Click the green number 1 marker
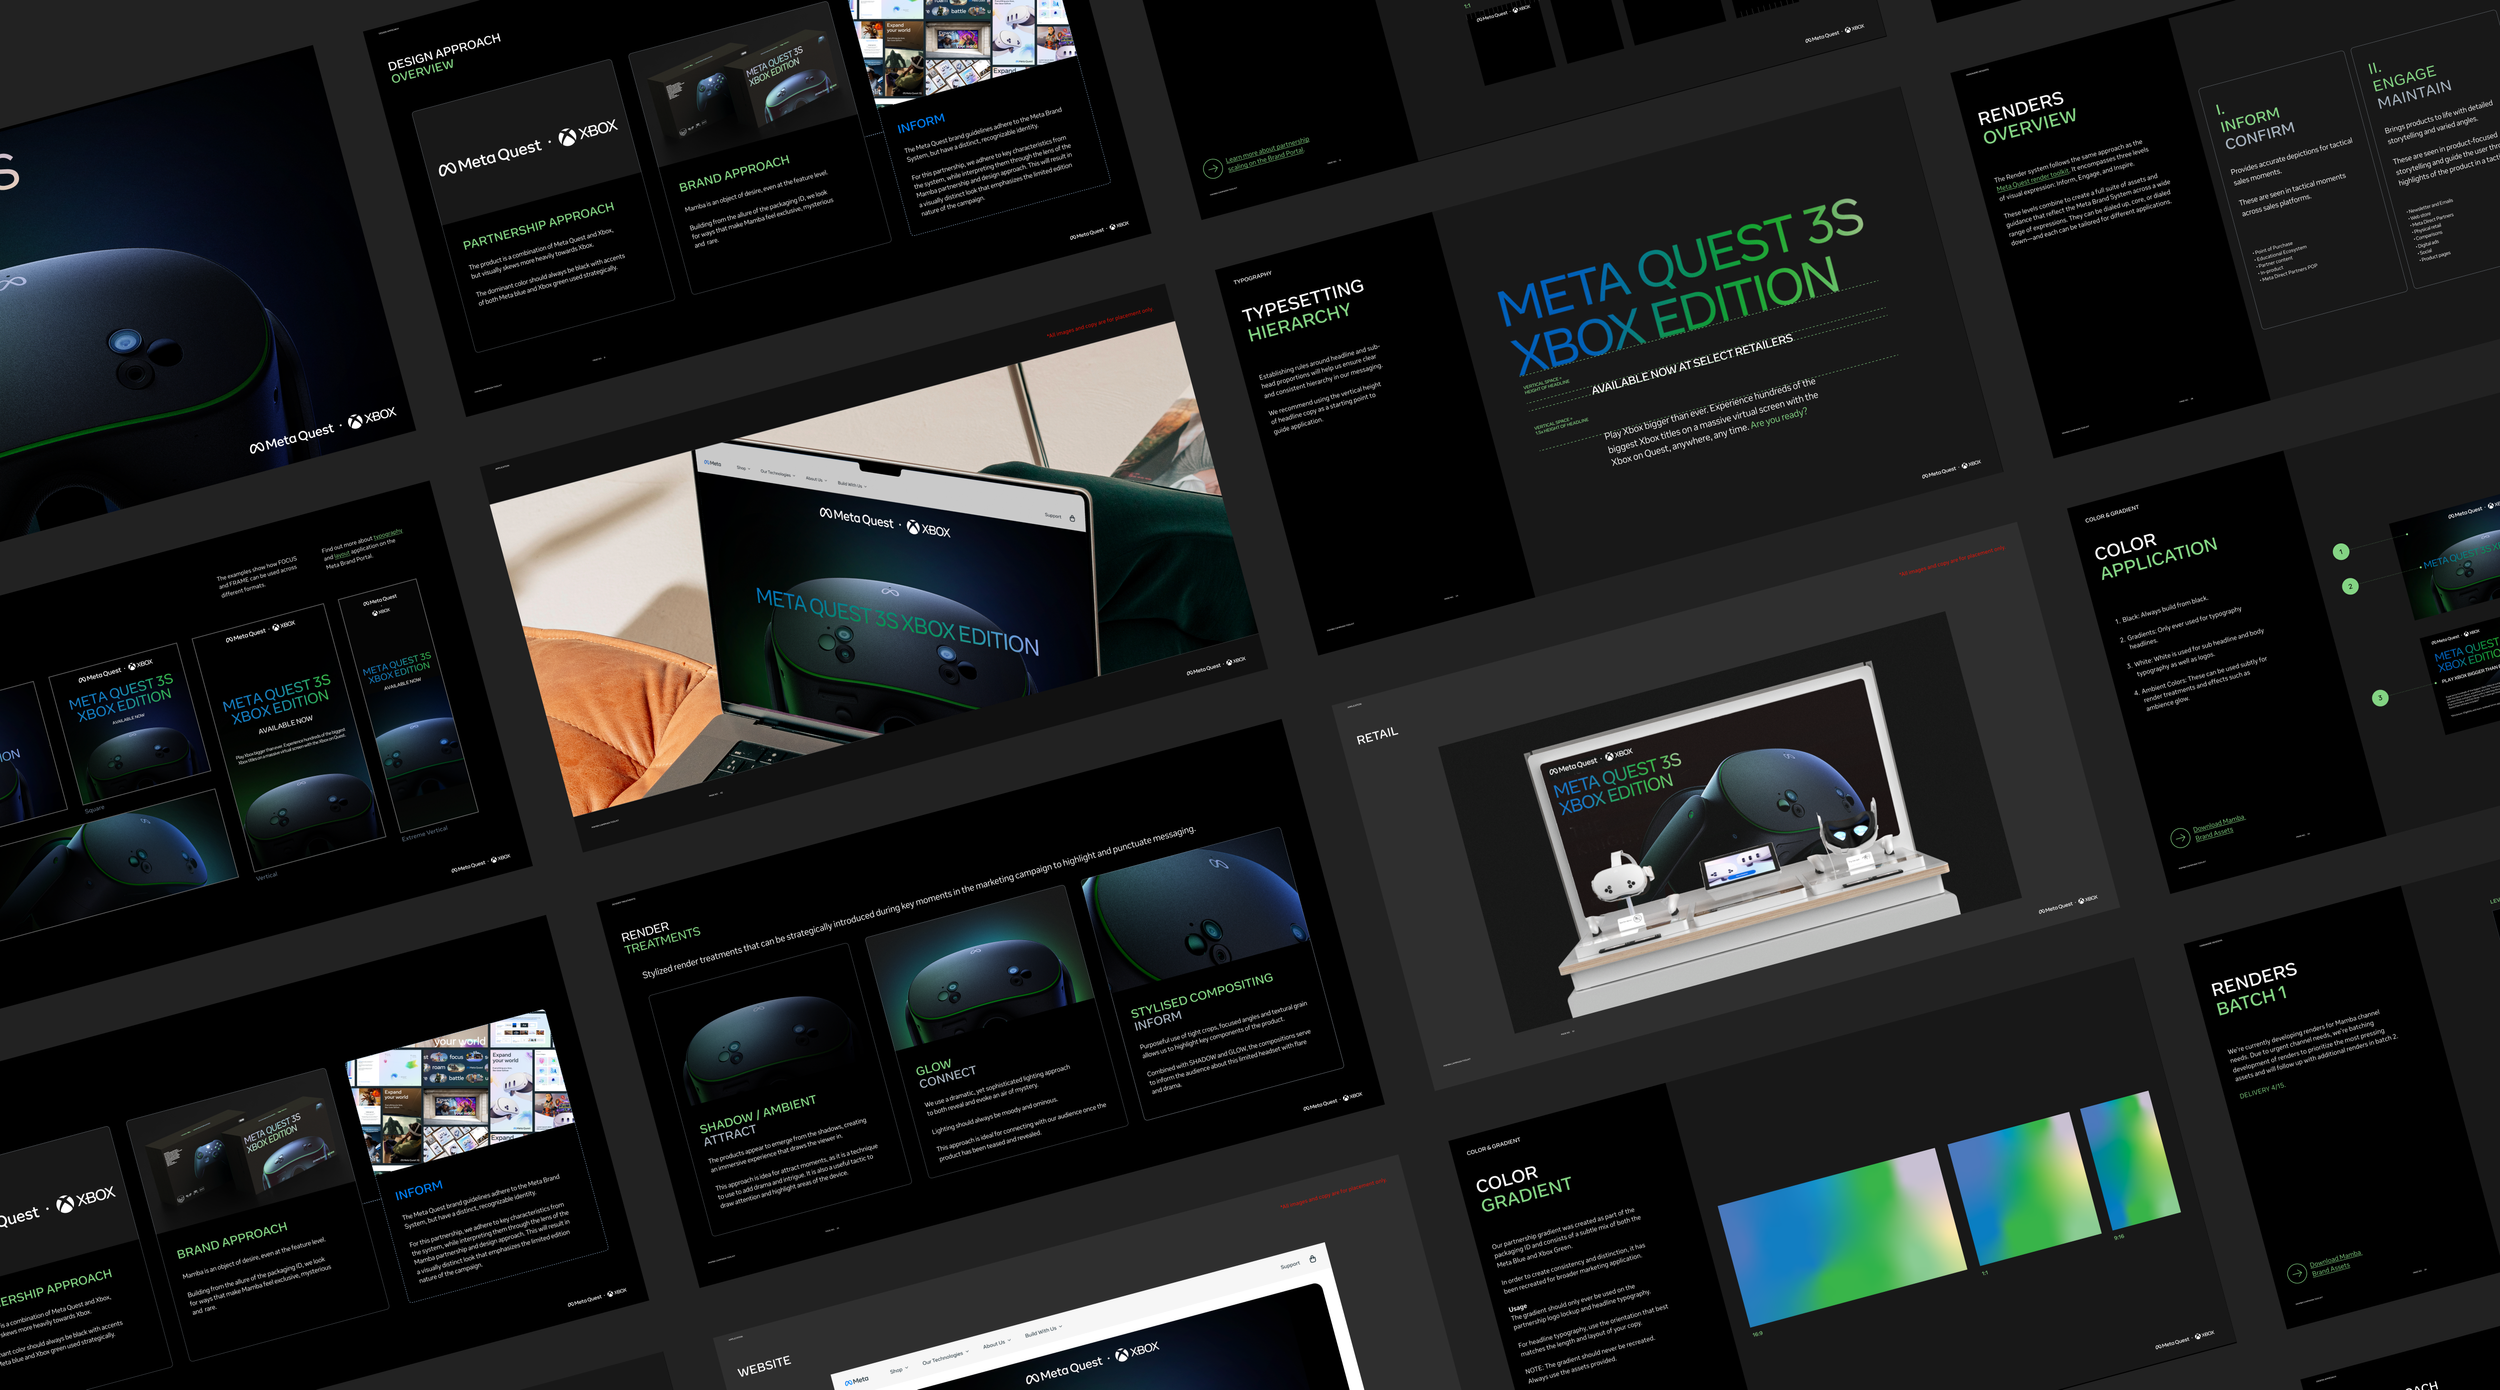The height and width of the screenshot is (1390, 2500). (x=2340, y=552)
